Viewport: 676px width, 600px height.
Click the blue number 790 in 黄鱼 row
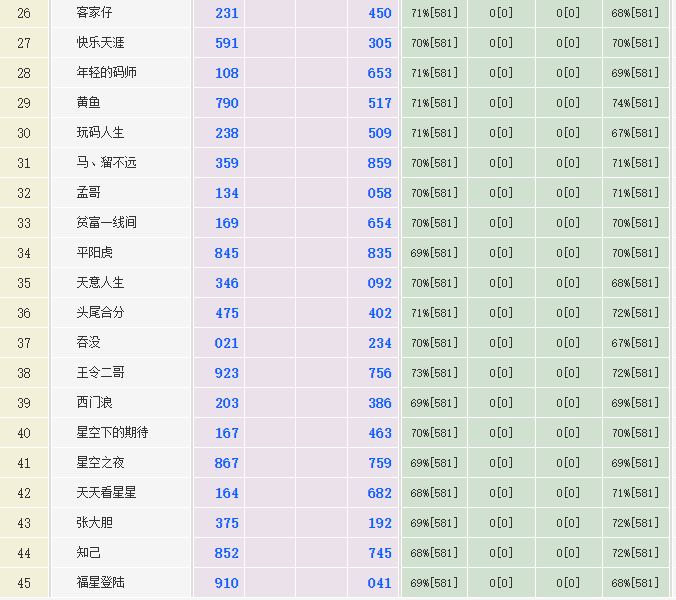coord(227,103)
